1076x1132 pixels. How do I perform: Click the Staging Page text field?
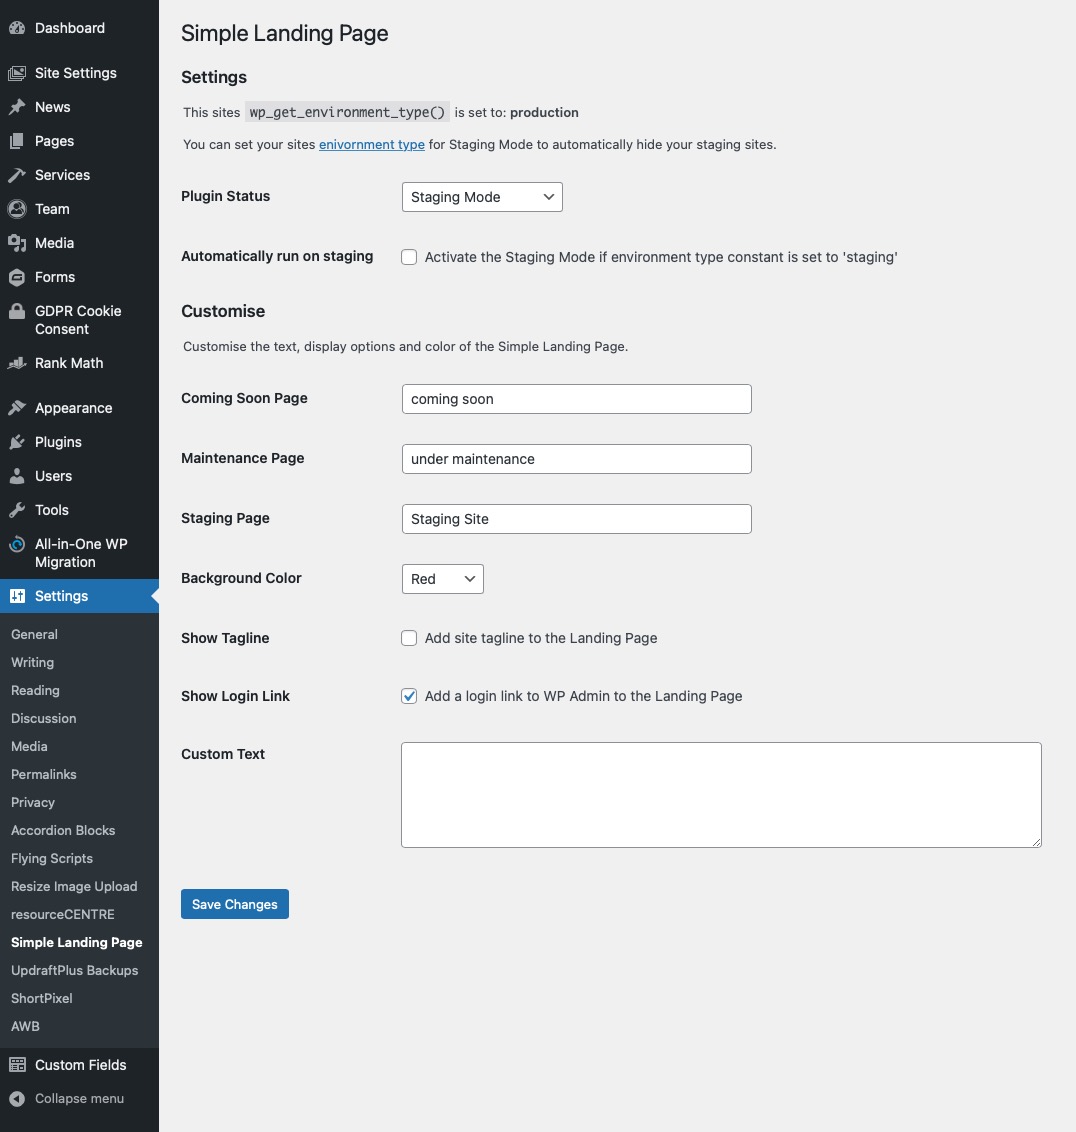point(576,519)
